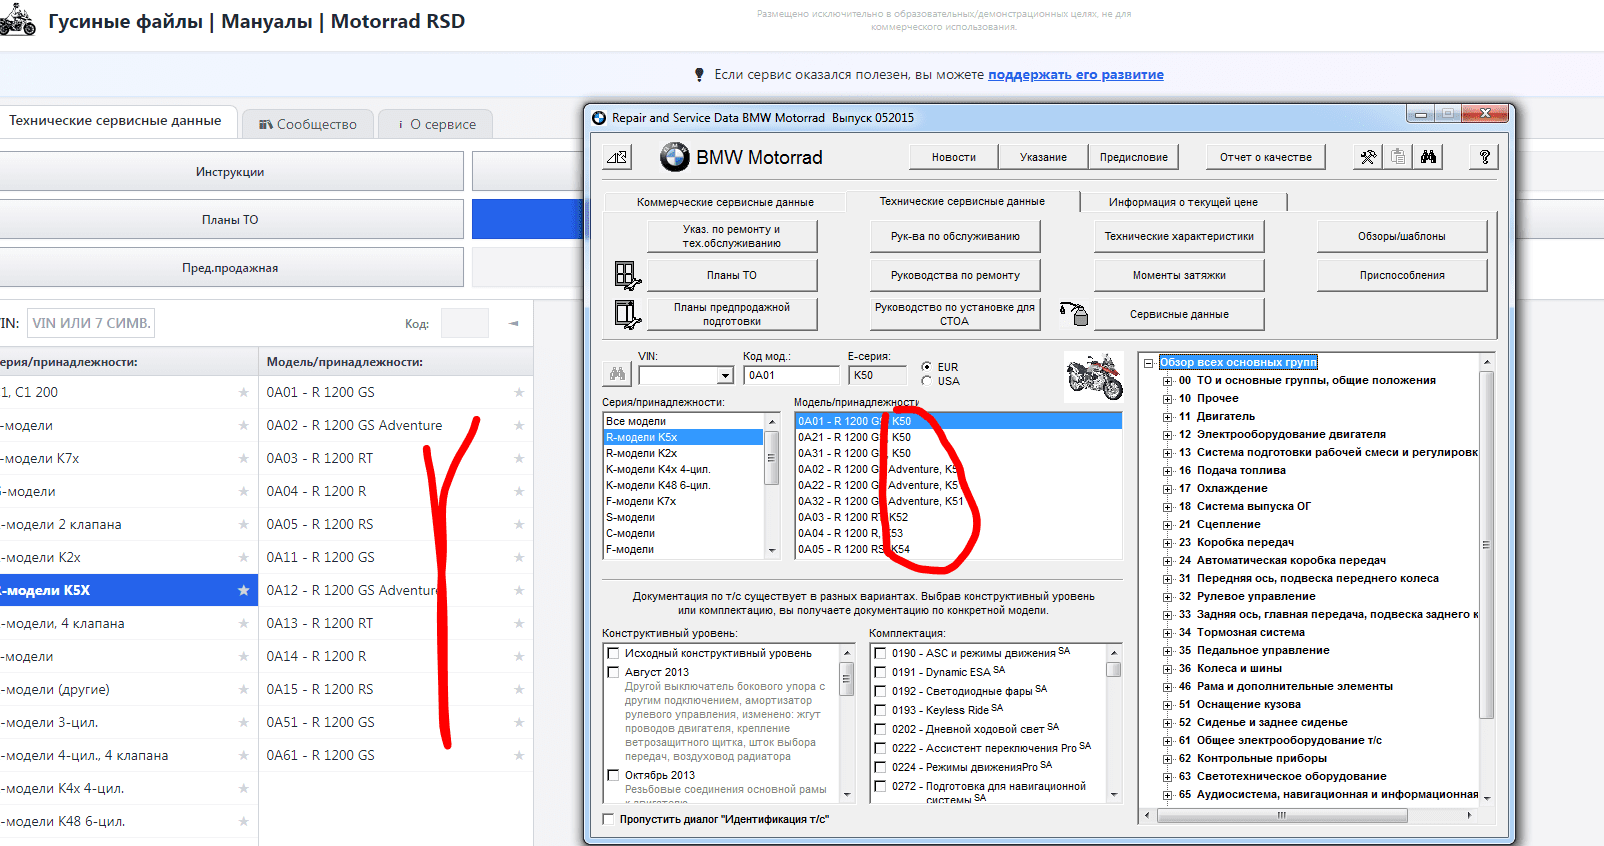The image size is (1604, 846).
Task: Click the binoculars button beside the VIN field
Action: (617, 374)
